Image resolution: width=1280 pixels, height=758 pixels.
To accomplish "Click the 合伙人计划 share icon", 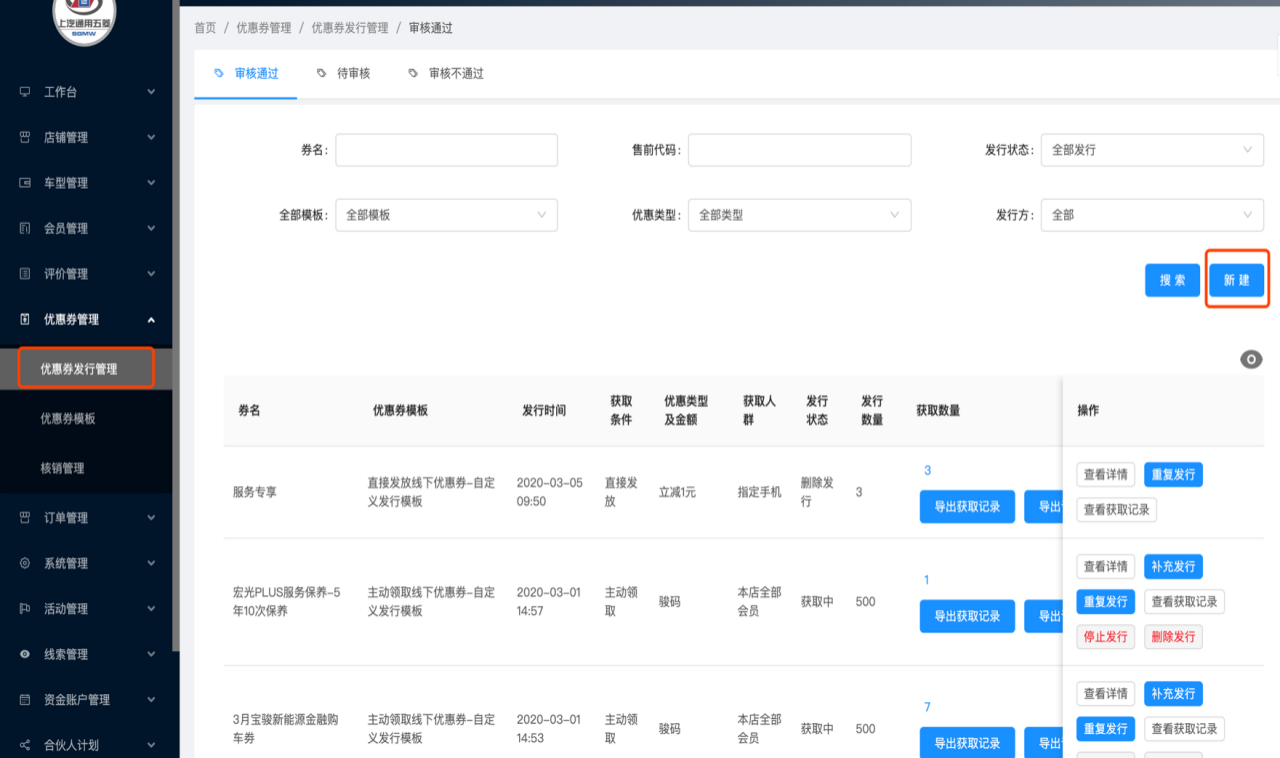I will [25, 745].
